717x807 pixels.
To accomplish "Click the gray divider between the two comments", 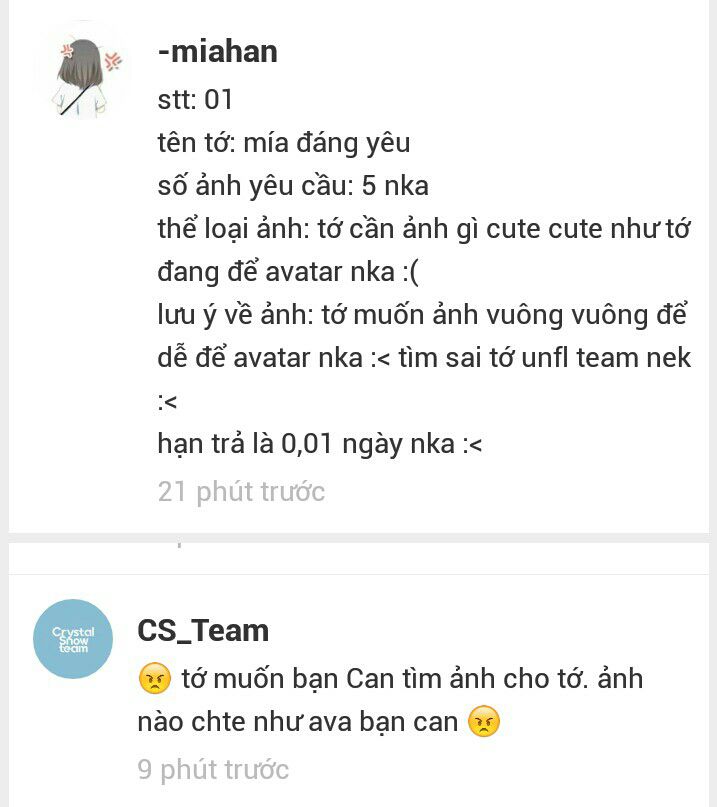I will tap(358, 538).
